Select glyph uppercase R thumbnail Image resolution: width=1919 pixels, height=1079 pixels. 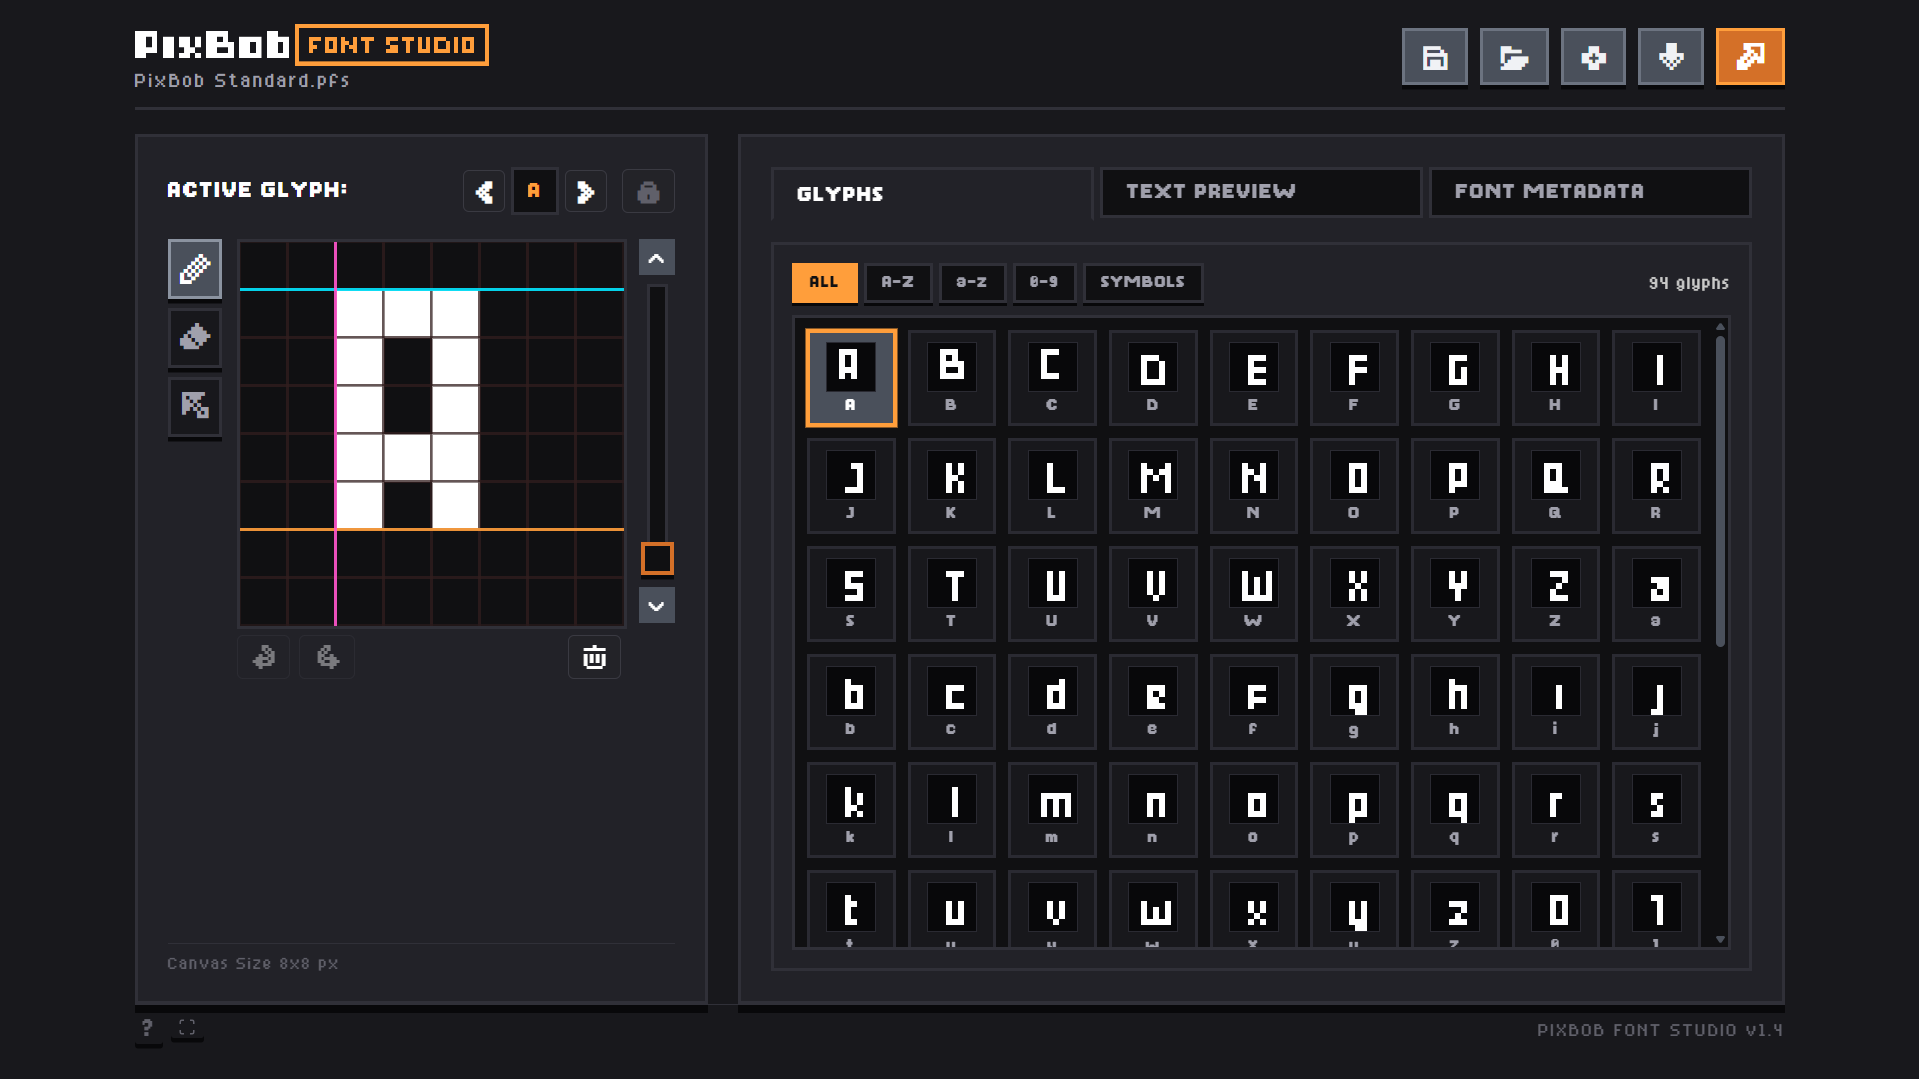coord(1657,486)
